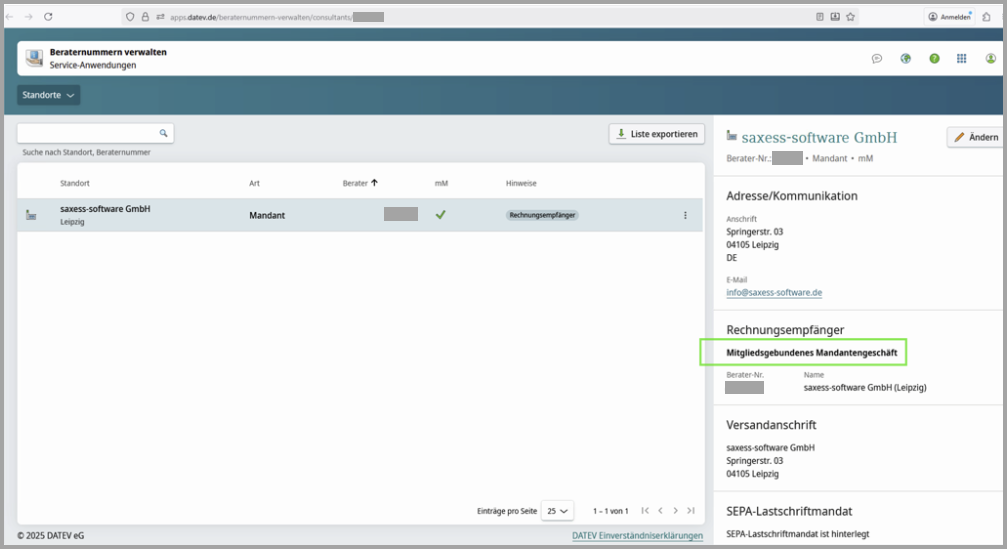
Task: Focus the Standort search input field
Action: 88,133
